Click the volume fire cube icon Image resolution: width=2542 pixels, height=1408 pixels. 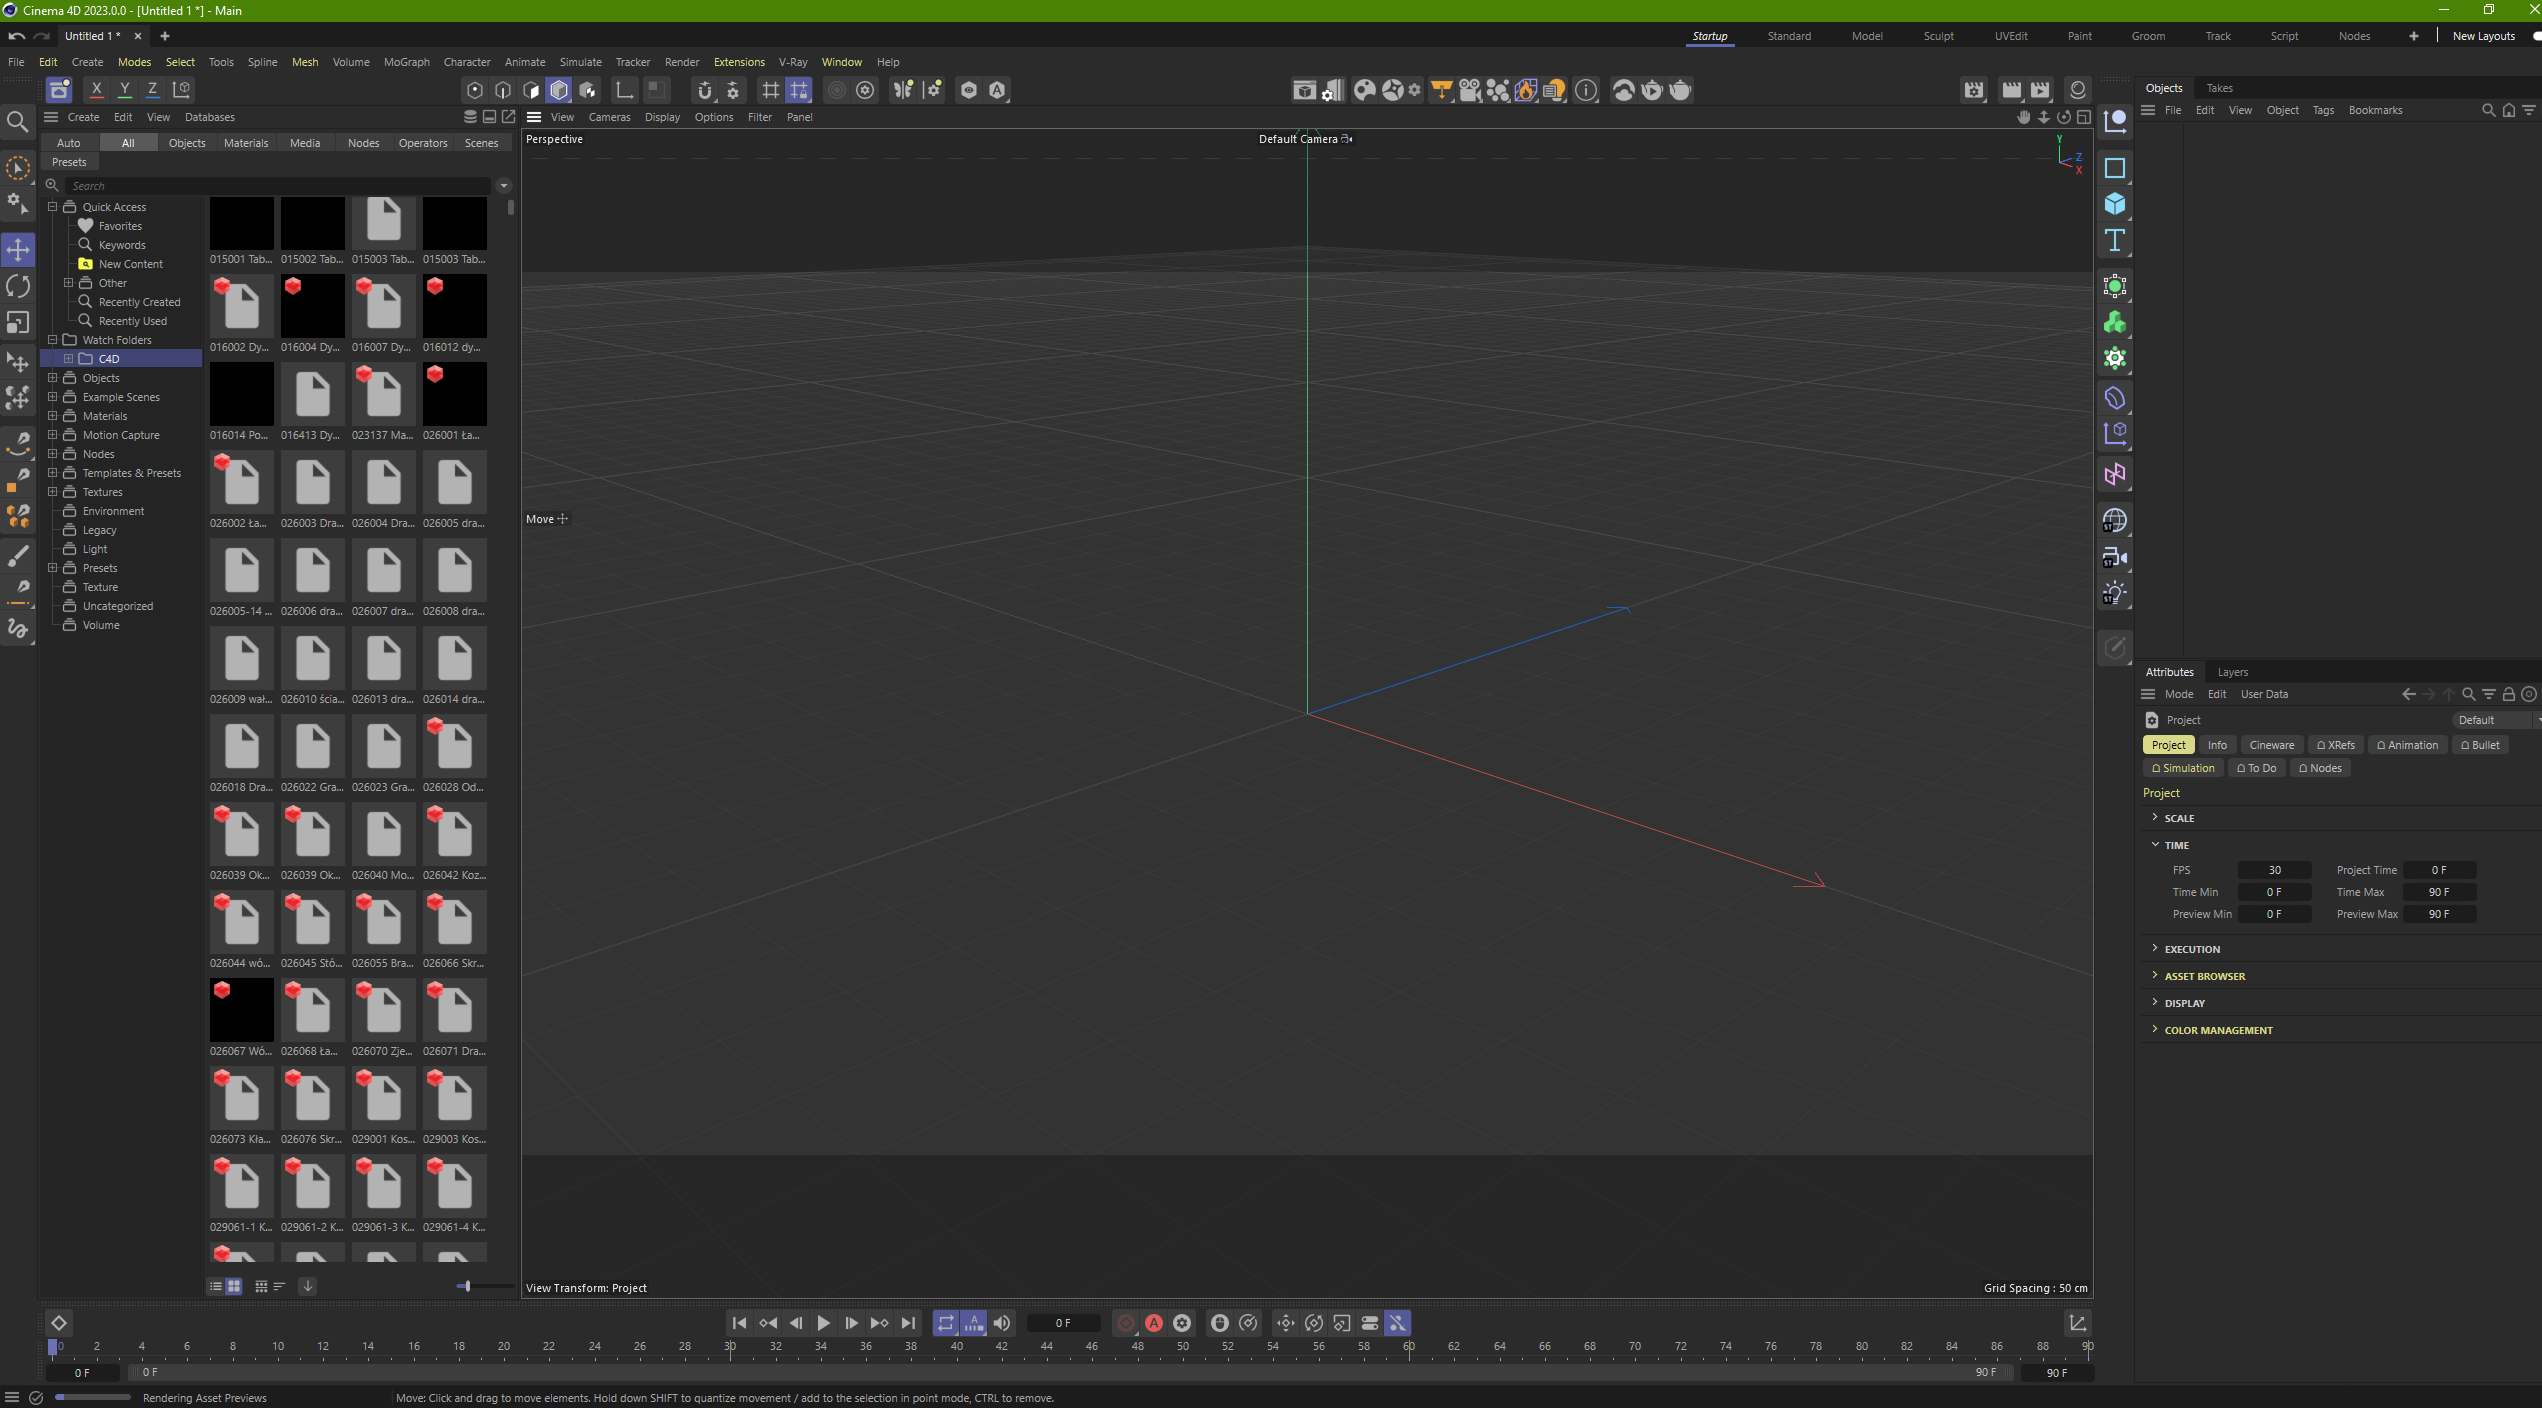pos(1525,90)
